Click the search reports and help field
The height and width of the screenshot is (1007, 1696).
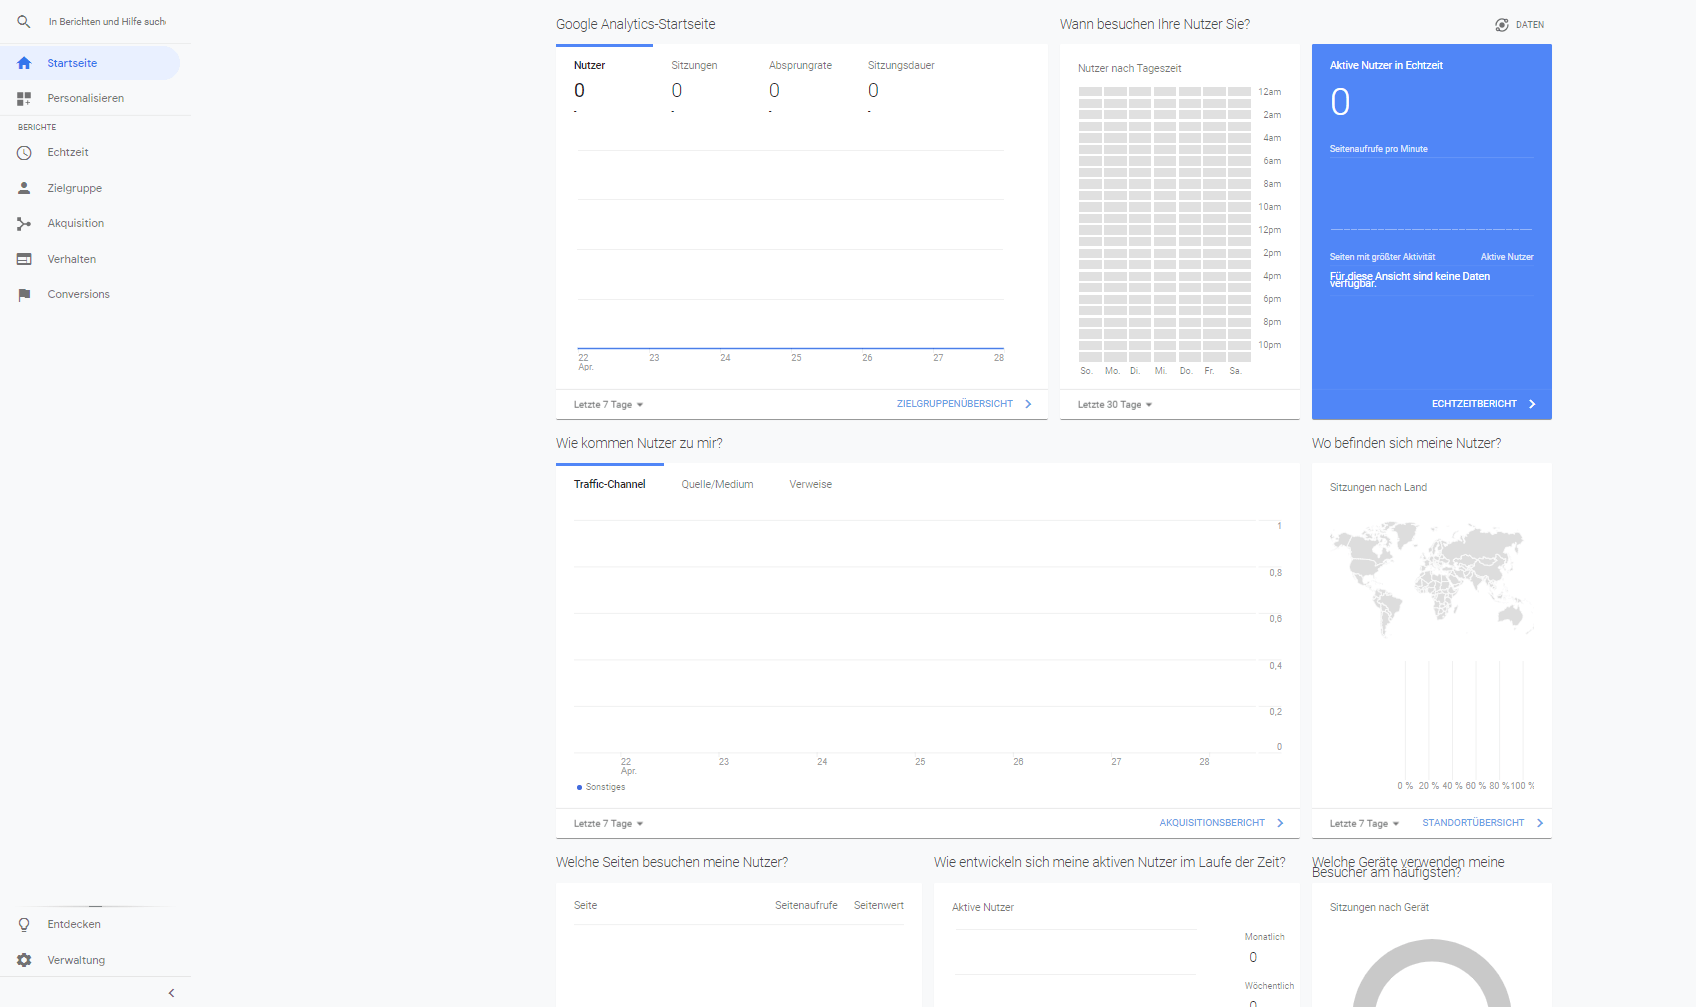(x=107, y=21)
